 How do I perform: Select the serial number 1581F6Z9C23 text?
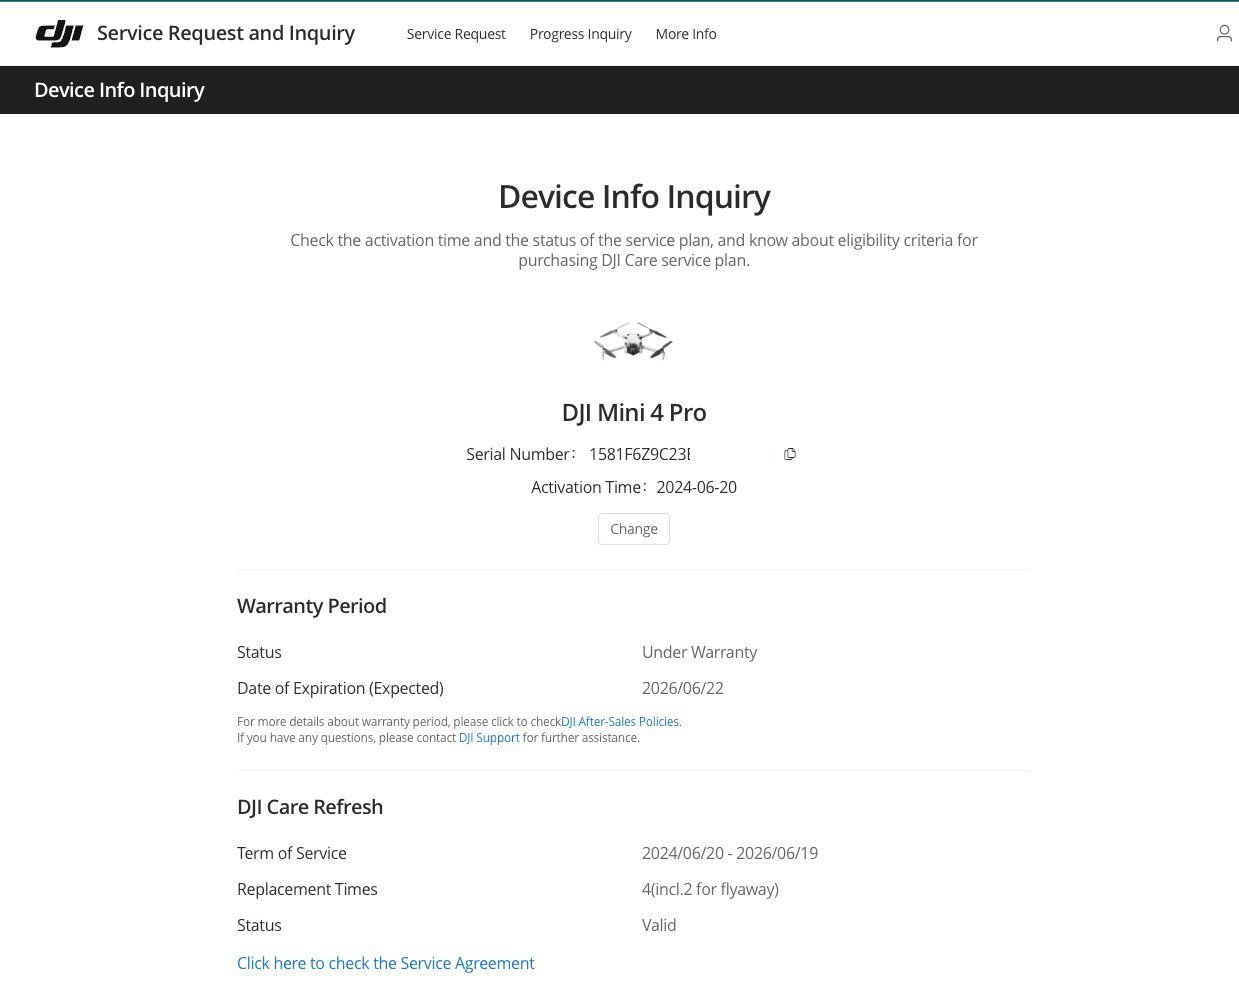pos(640,454)
